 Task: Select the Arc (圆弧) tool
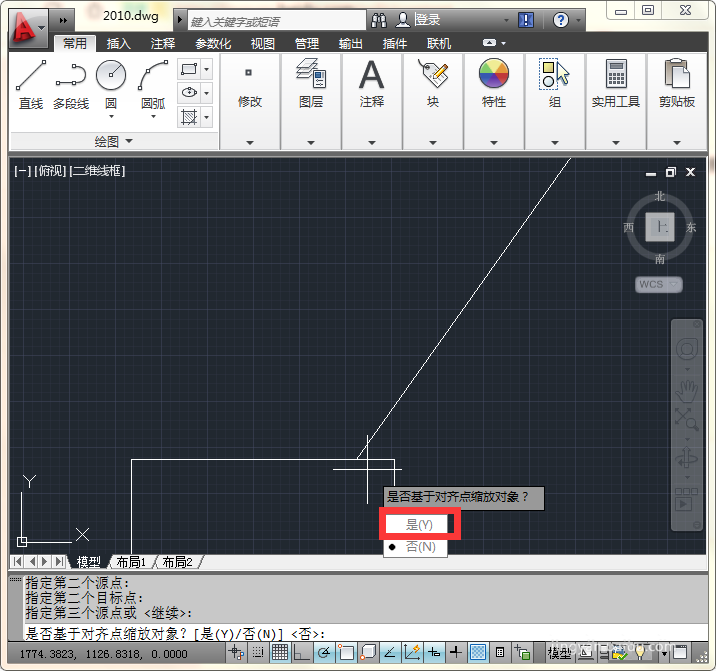click(x=153, y=88)
